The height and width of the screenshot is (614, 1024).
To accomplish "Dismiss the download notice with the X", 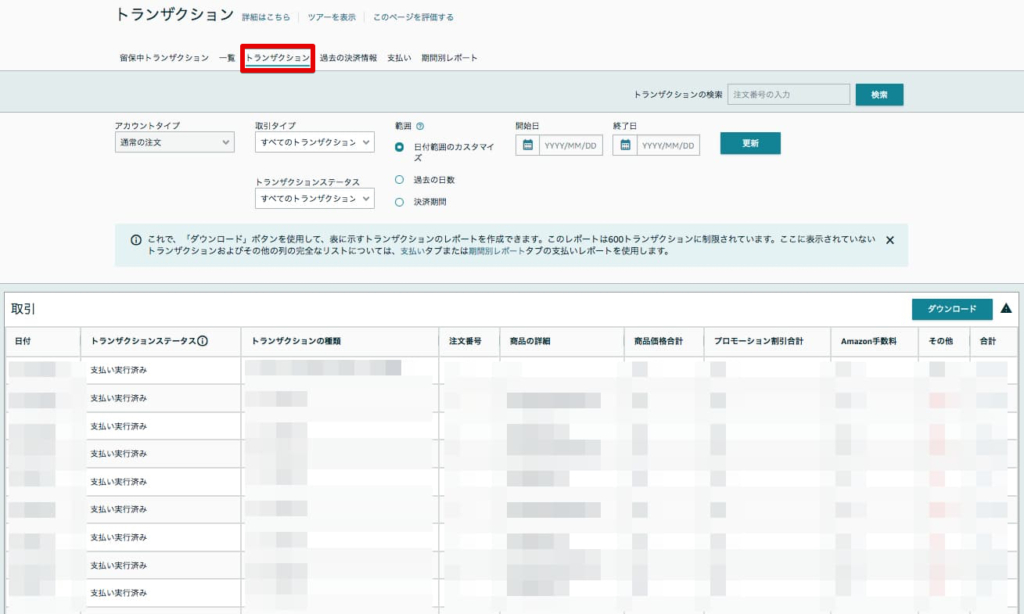I will [x=890, y=240].
